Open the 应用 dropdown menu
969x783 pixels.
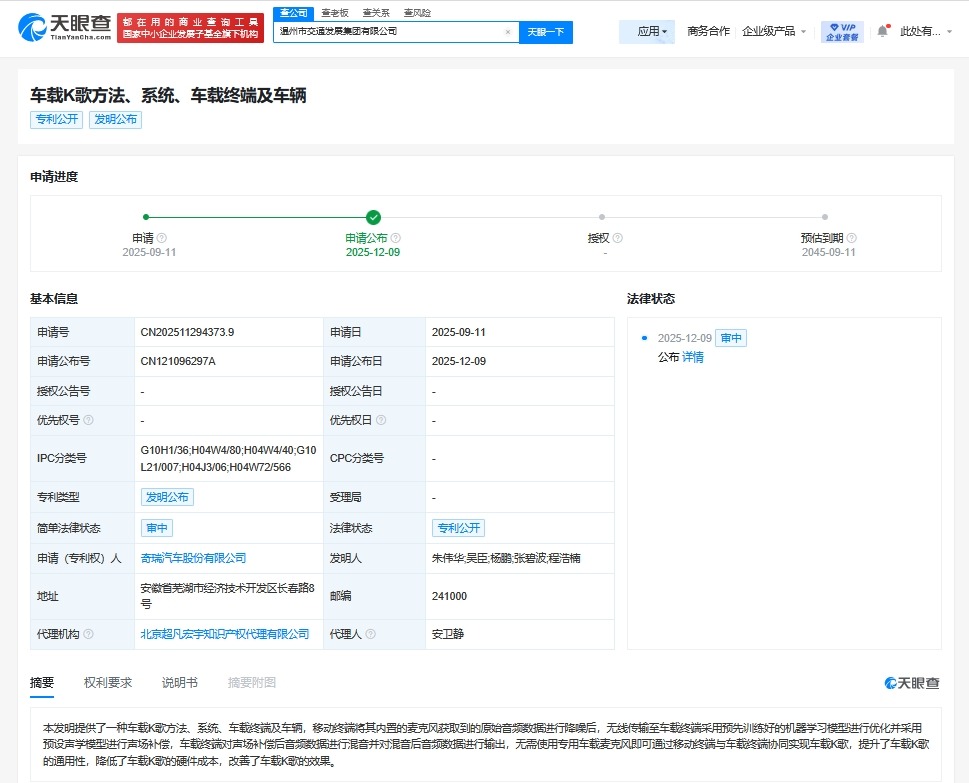click(646, 31)
